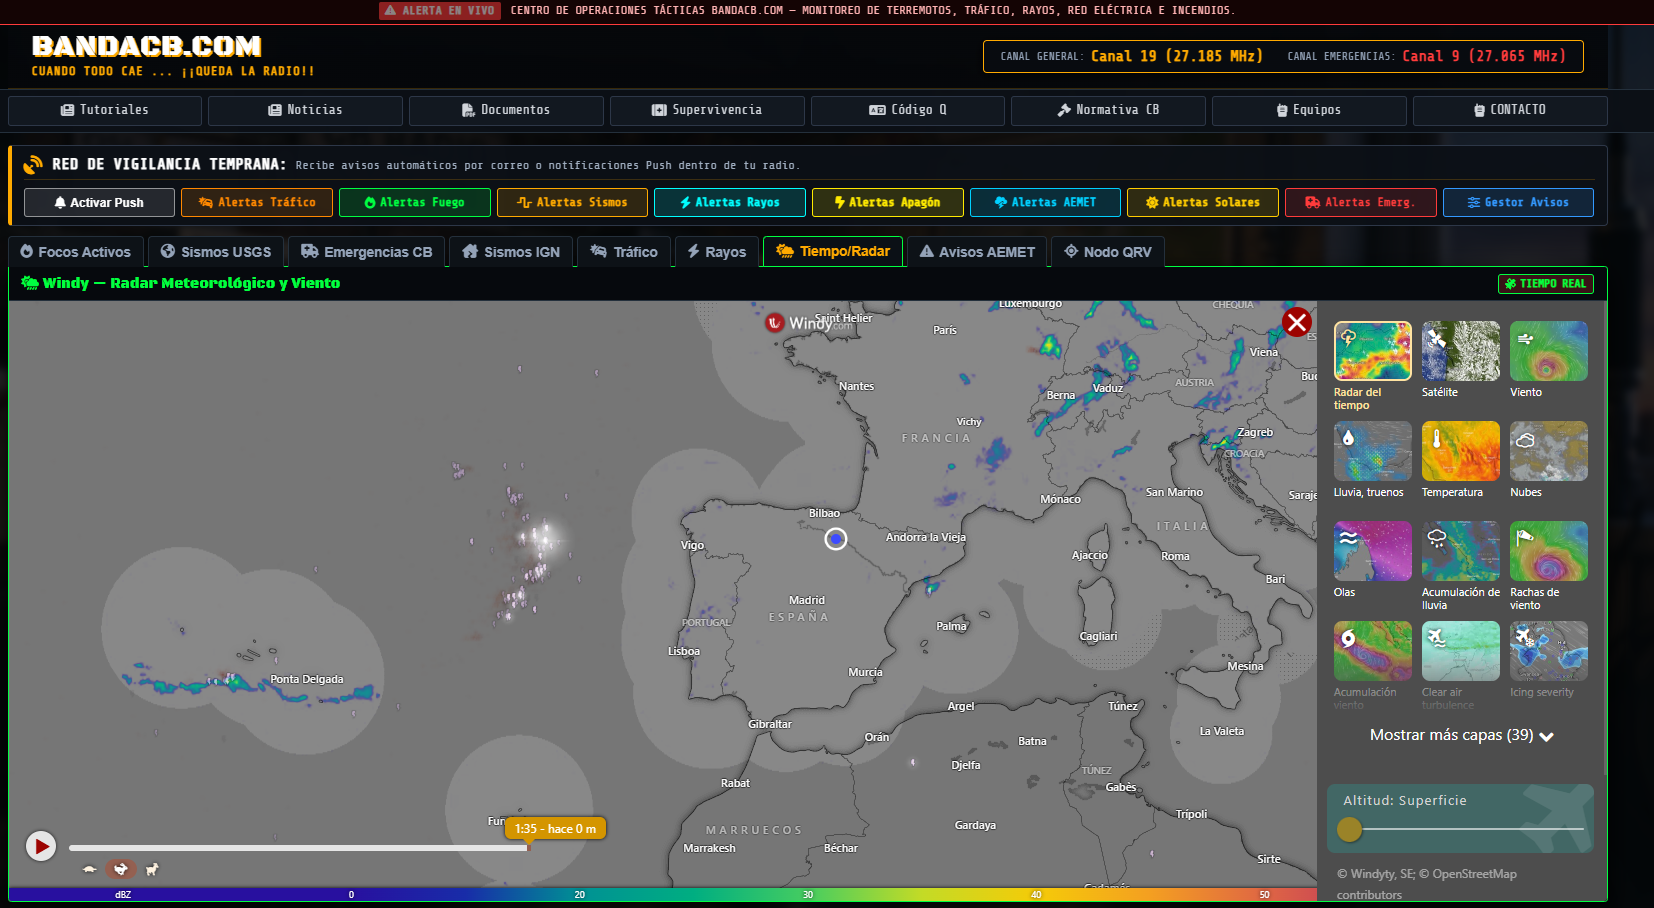Click TIEMPO REAL badge
Image resolution: width=1654 pixels, height=908 pixels.
click(x=1546, y=284)
